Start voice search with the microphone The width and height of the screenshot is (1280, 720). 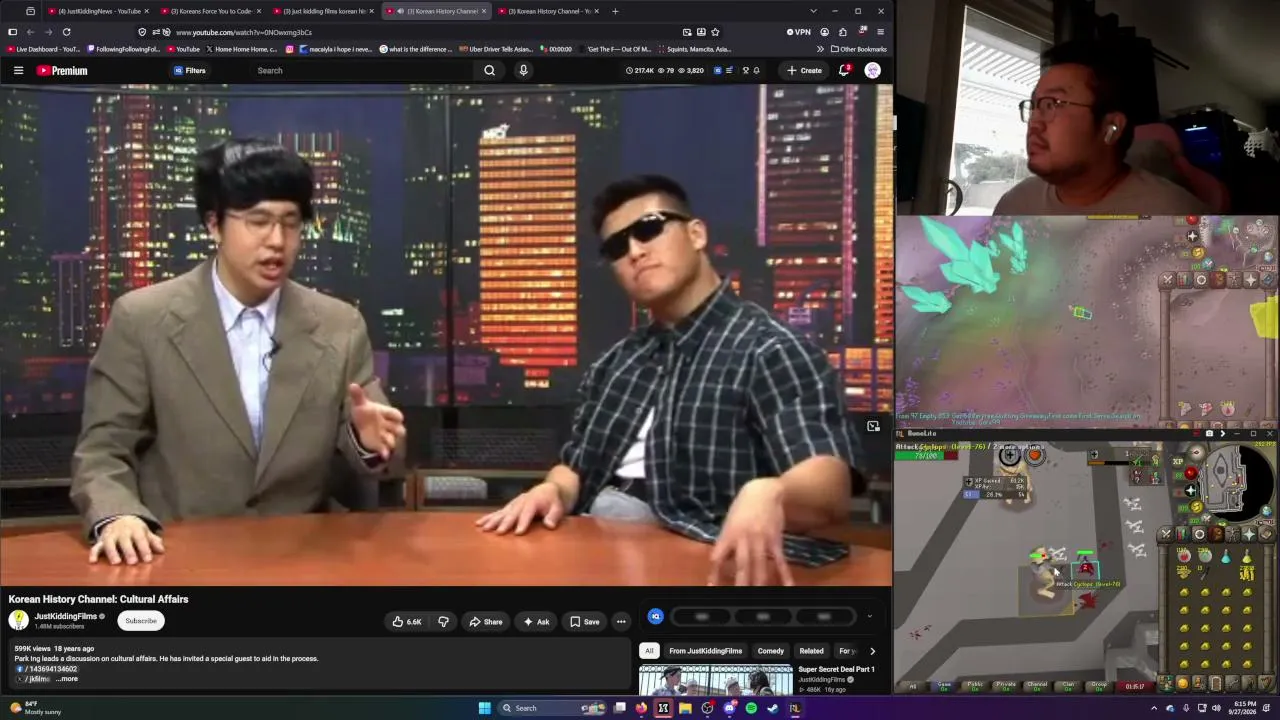[523, 70]
